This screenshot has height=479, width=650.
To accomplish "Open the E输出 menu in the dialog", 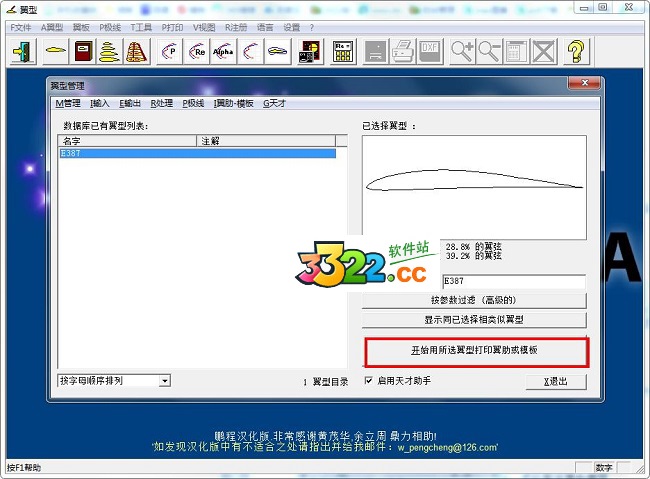I will [x=130, y=103].
